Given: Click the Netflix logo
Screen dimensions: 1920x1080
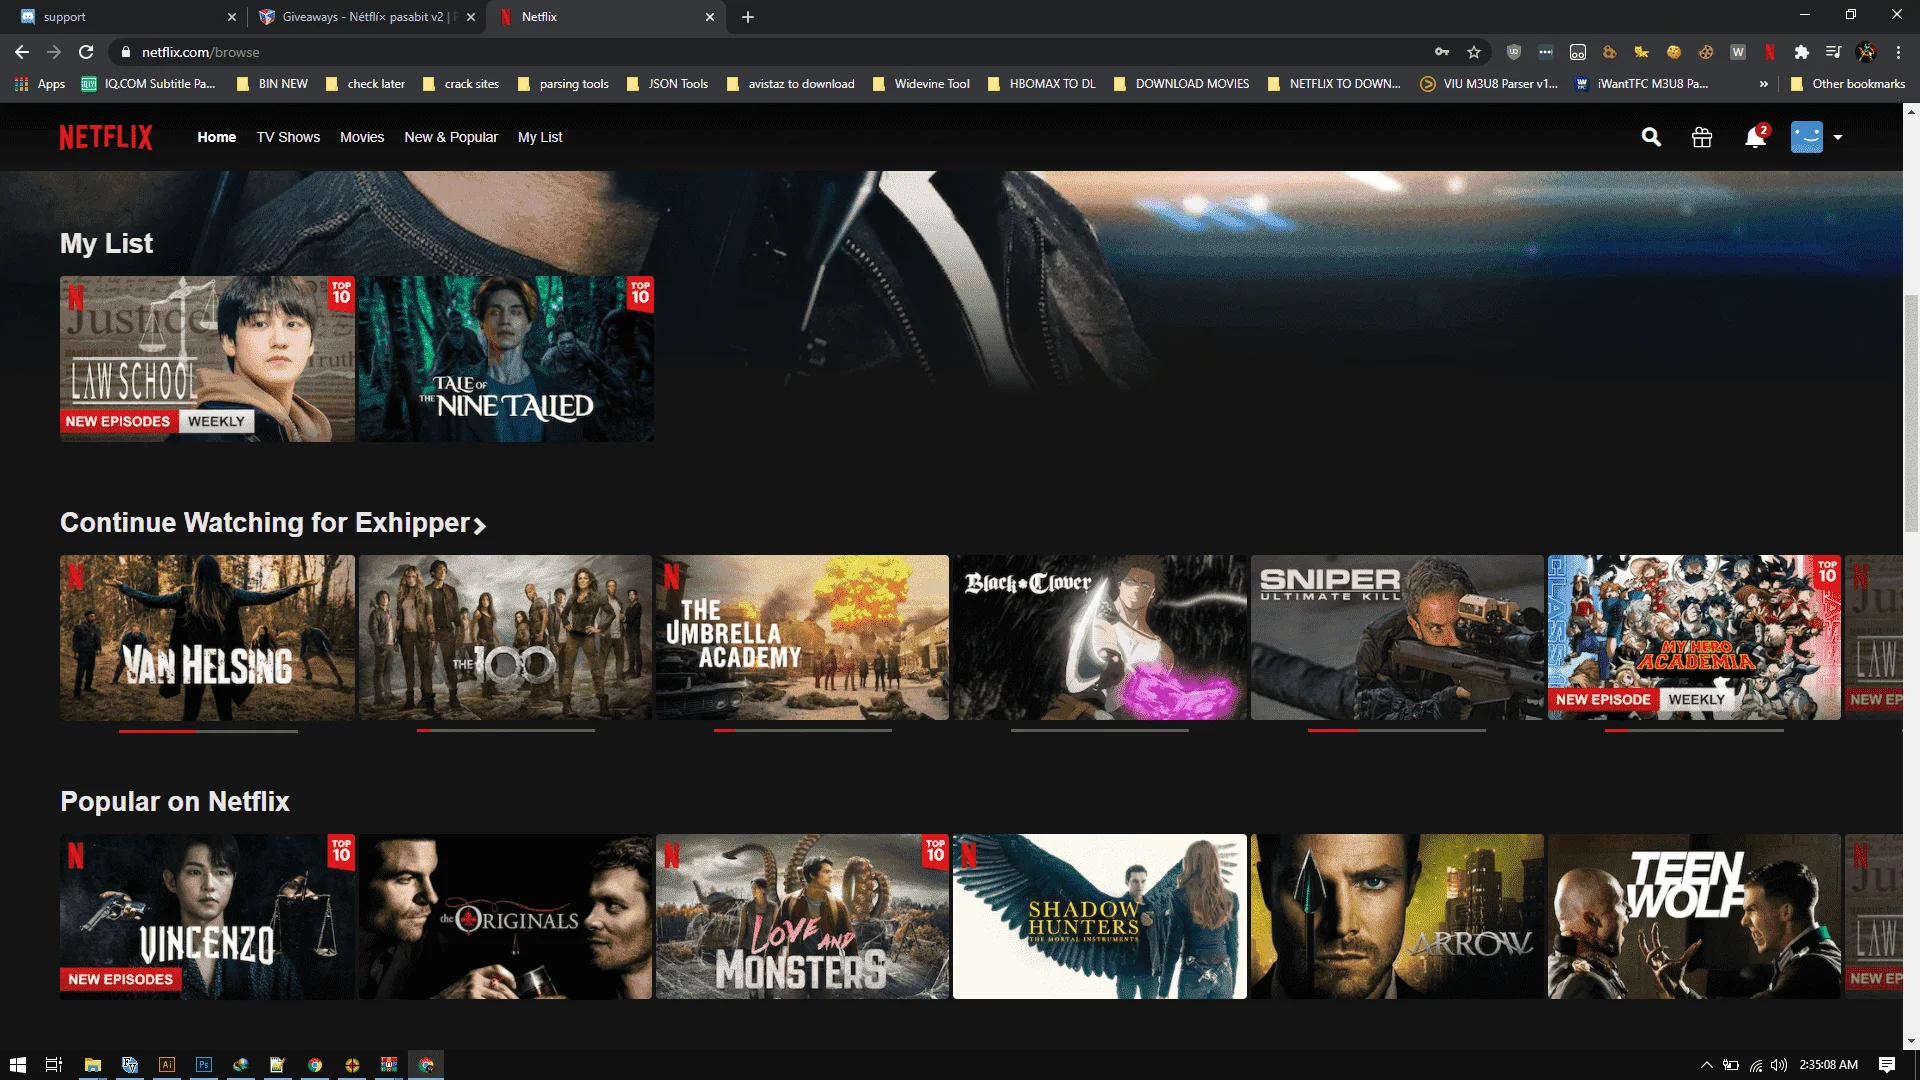Looking at the screenshot, I should pyautogui.click(x=106, y=137).
